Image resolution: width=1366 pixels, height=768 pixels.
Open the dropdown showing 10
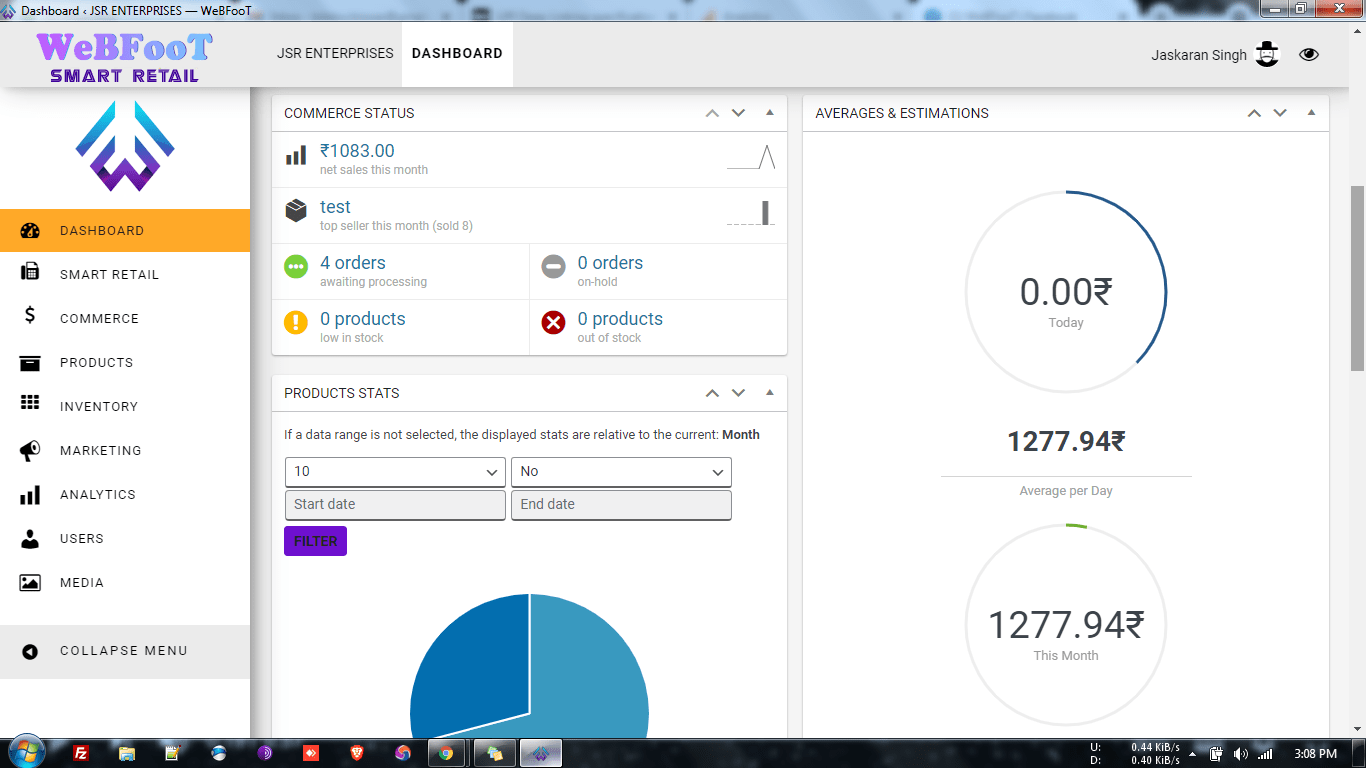(395, 472)
